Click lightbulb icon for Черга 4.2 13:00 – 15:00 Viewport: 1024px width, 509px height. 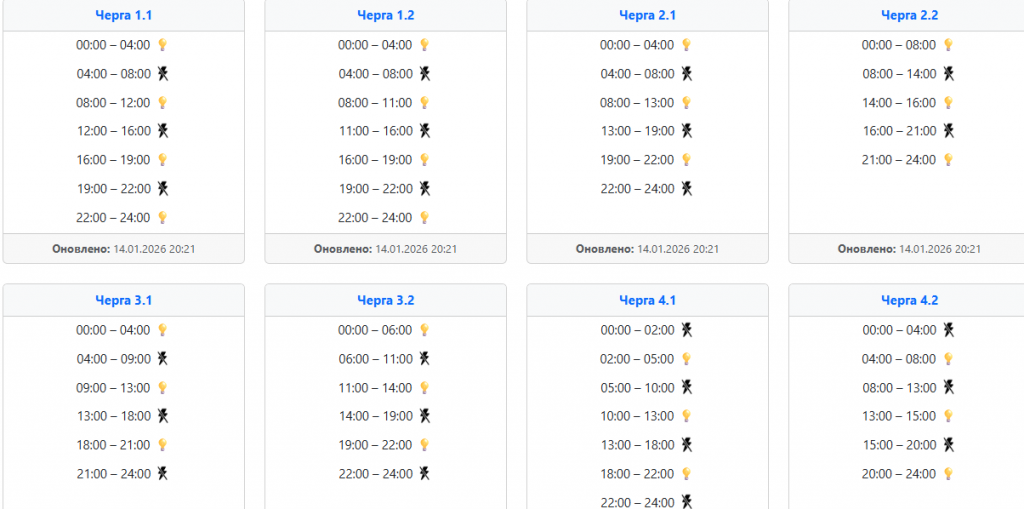coord(948,416)
